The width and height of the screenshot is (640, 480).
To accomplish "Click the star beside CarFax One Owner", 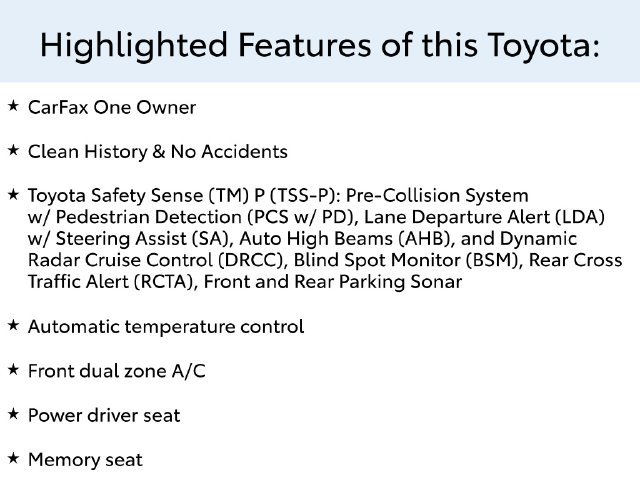I will pos(13,106).
